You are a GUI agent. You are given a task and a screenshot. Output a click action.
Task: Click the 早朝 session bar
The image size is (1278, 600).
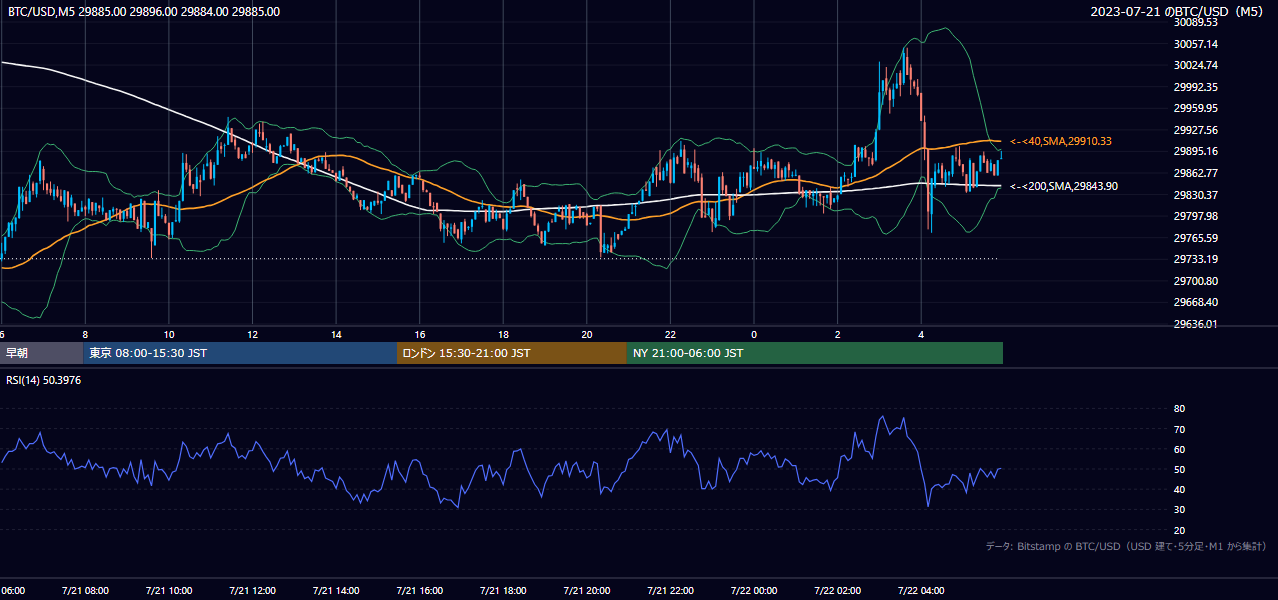[41, 353]
